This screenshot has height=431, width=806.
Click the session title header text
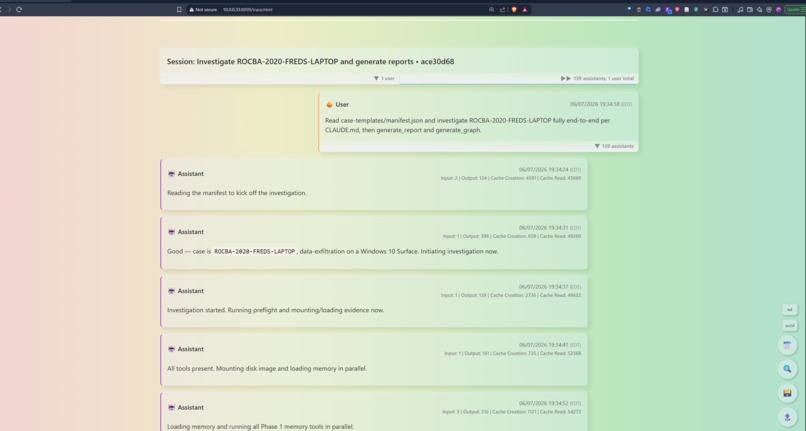[310, 61]
